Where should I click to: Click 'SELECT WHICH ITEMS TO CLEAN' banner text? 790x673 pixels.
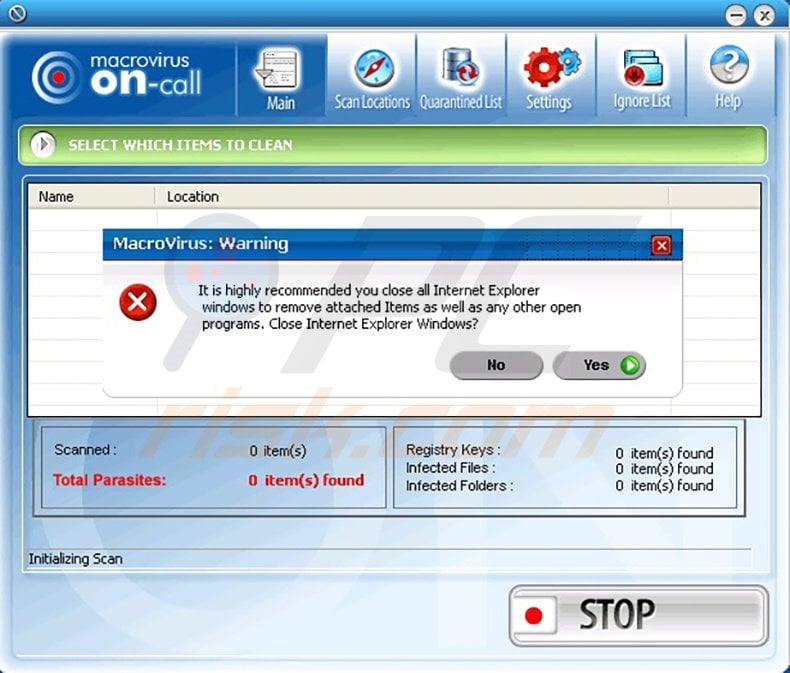click(180, 145)
